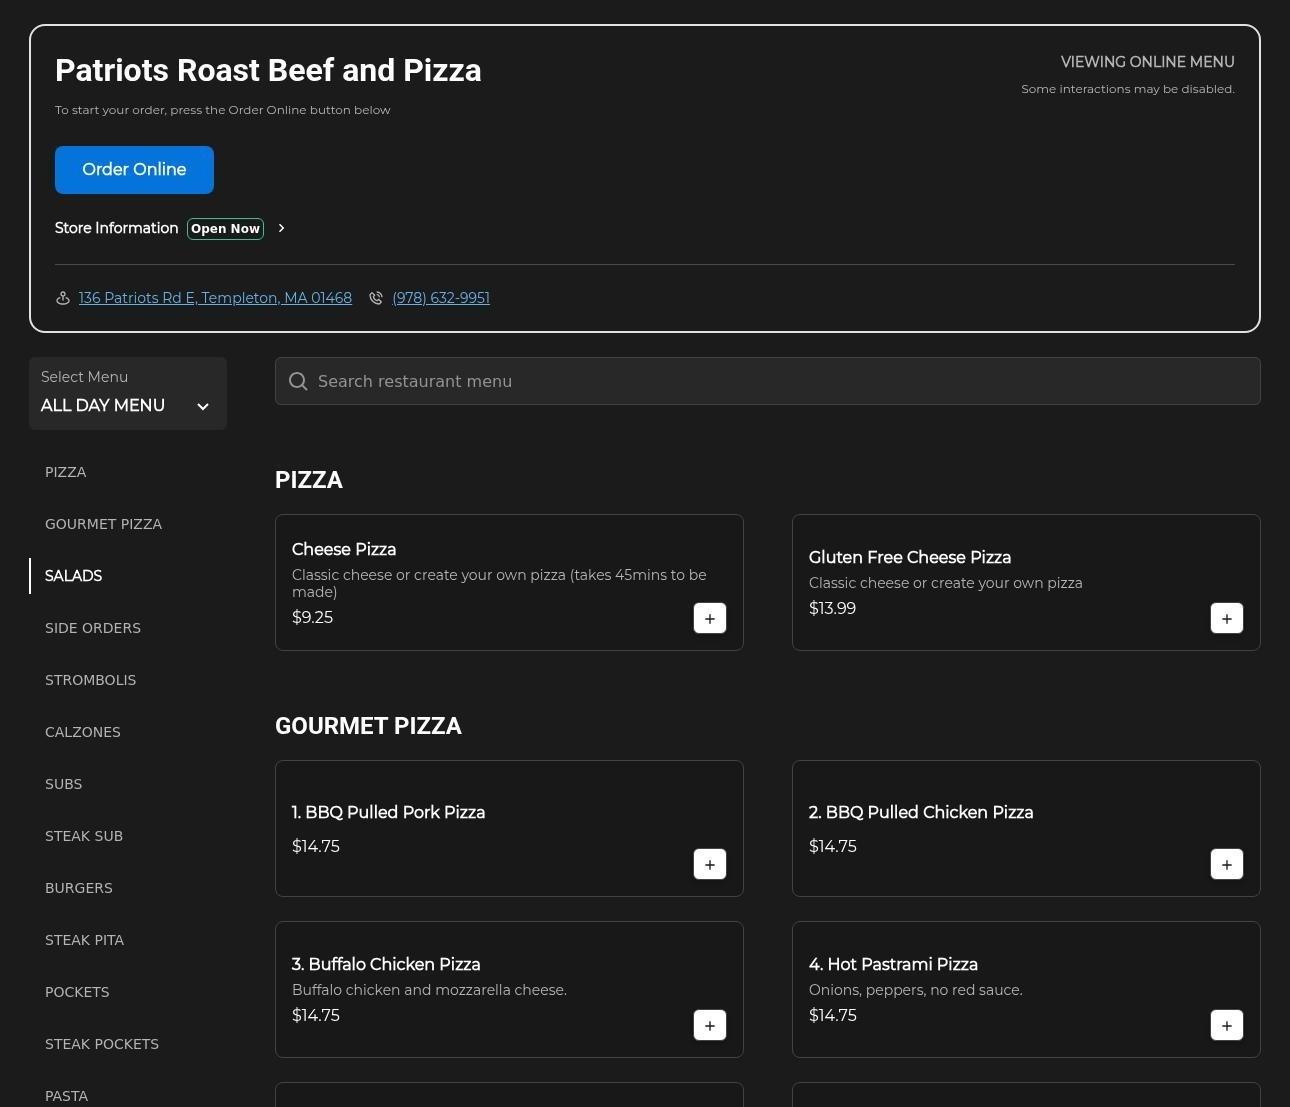Go to the STROMBOLIS category
The height and width of the screenshot is (1107, 1290).
click(x=90, y=680)
